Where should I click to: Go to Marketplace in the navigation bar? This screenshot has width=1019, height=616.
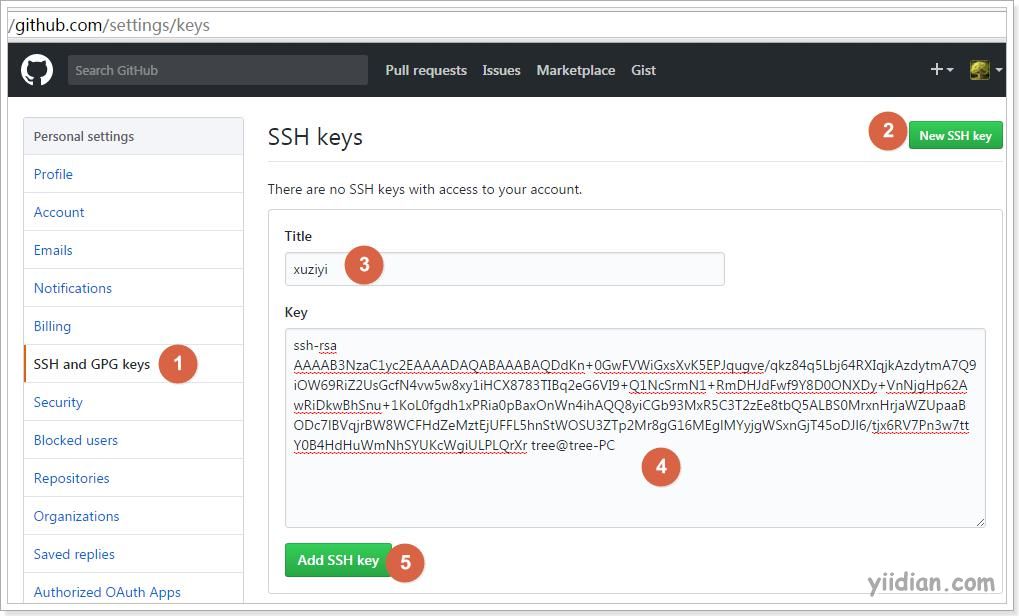pyautogui.click(x=575, y=70)
